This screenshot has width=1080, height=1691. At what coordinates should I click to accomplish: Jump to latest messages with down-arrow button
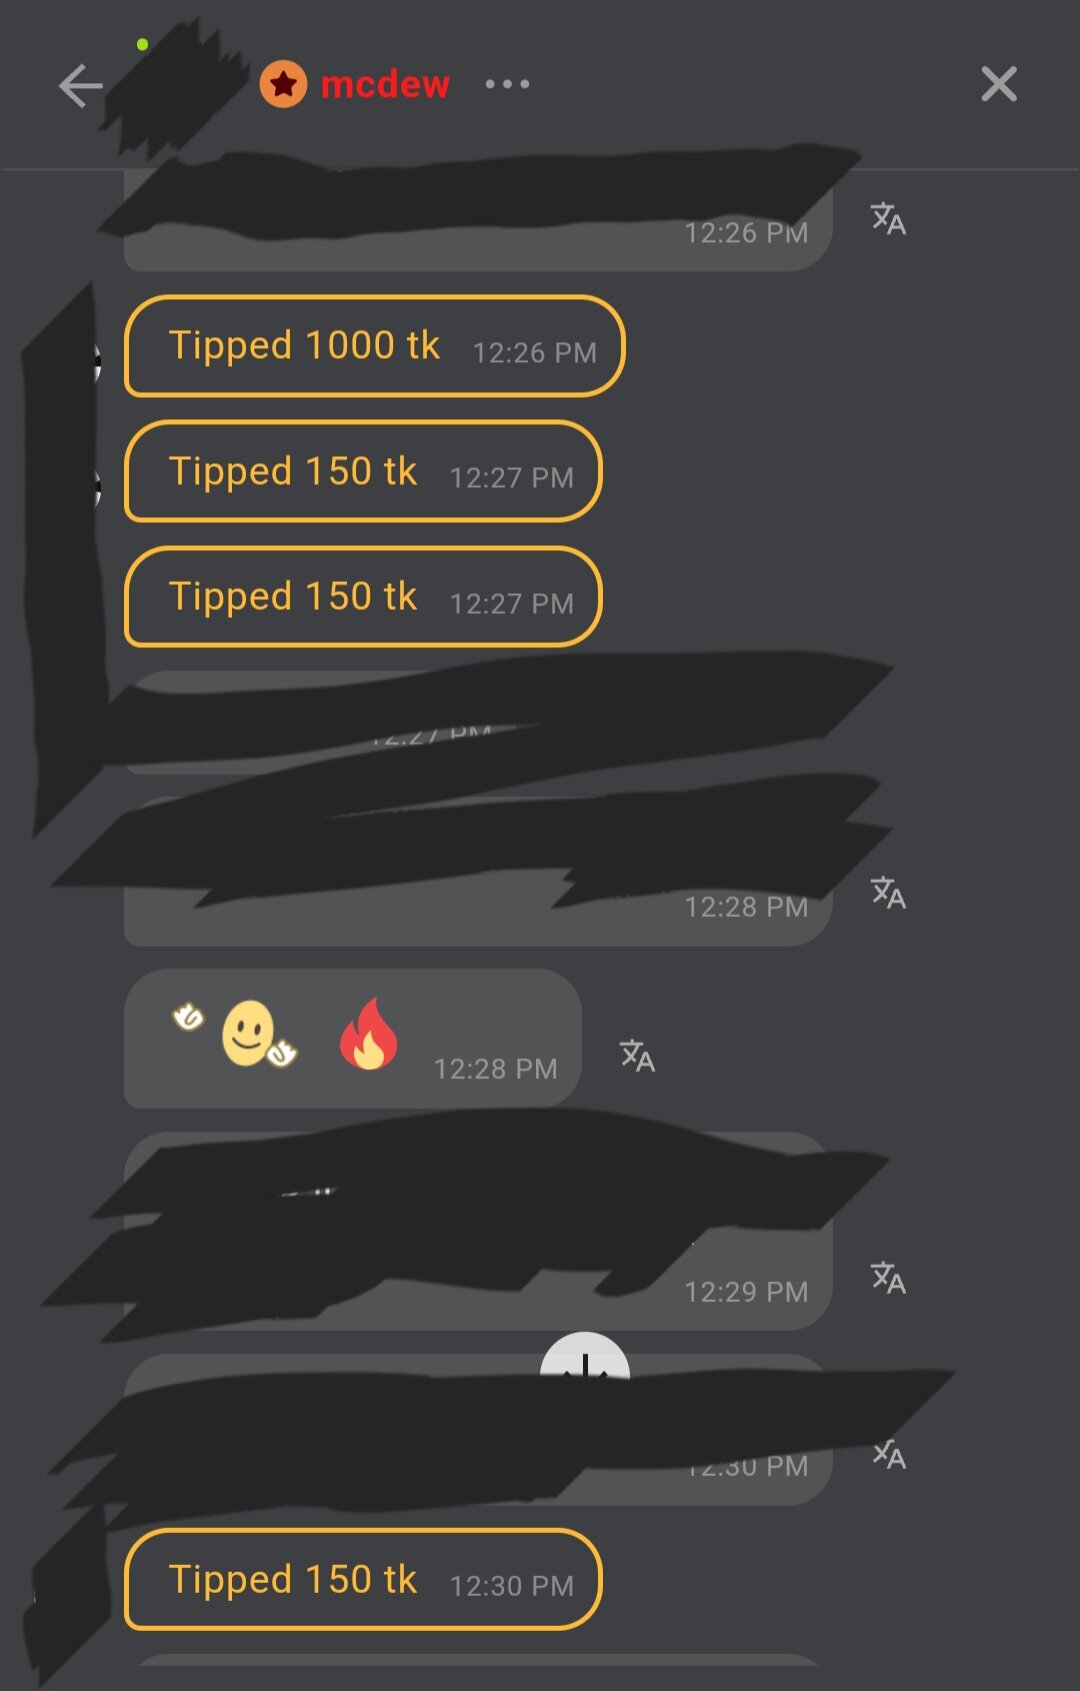point(585,1355)
